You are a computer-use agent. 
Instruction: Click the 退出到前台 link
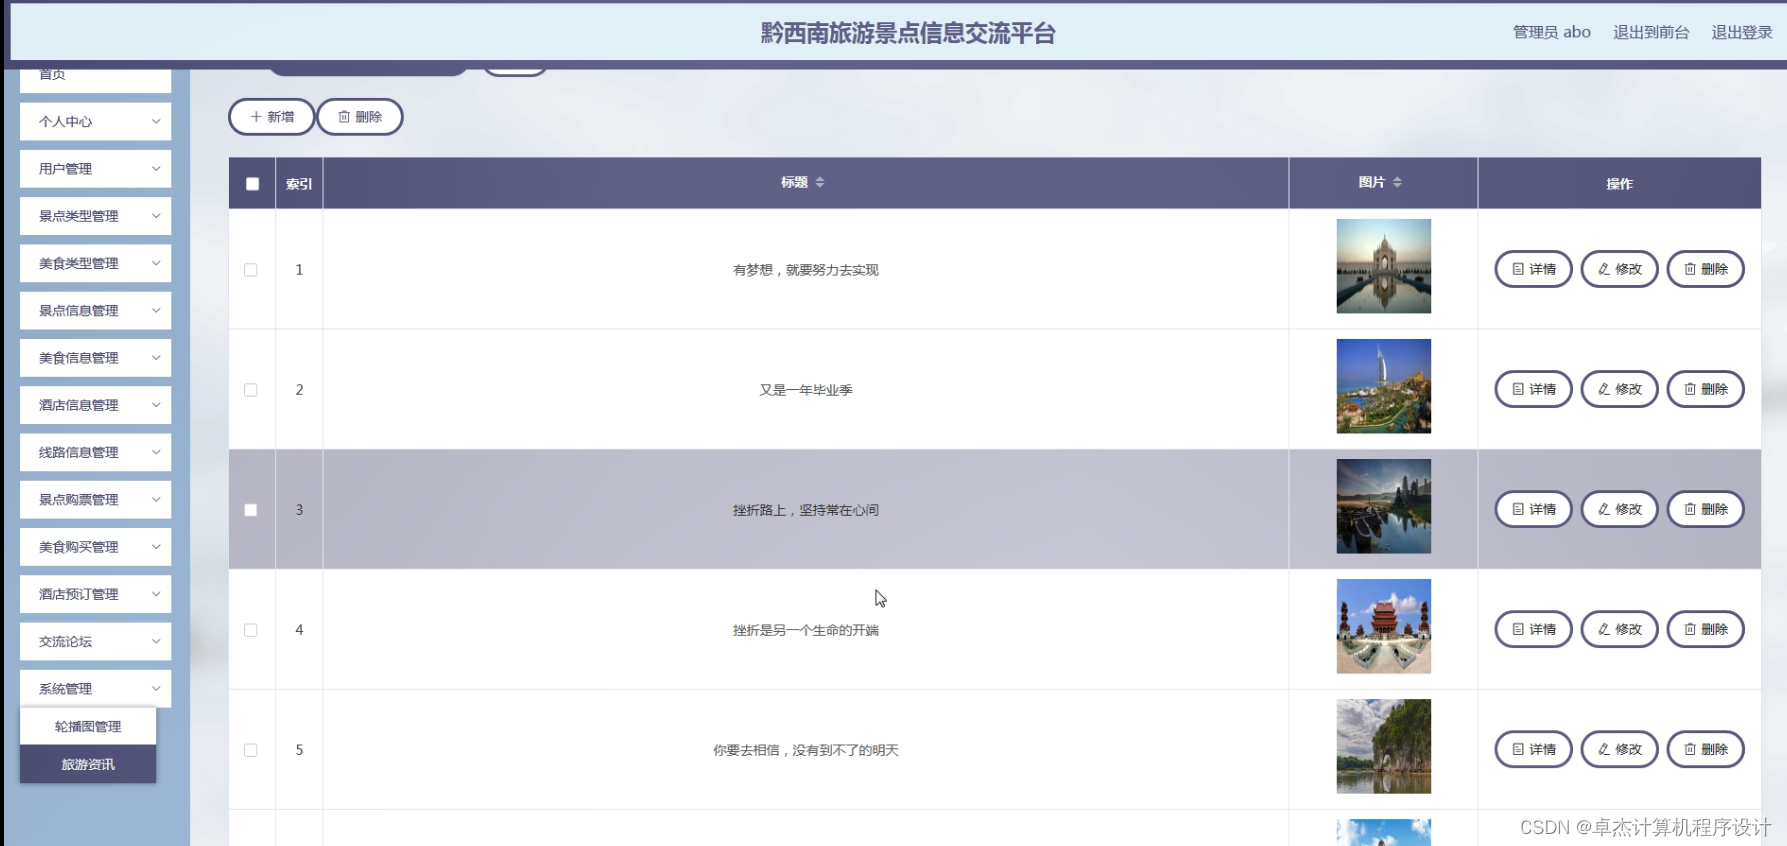tap(1651, 32)
